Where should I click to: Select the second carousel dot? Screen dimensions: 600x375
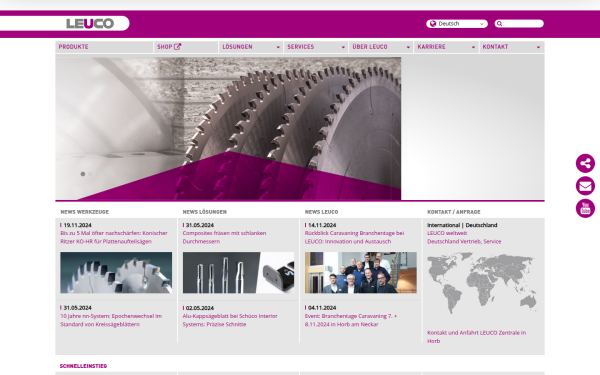[90, 174]
